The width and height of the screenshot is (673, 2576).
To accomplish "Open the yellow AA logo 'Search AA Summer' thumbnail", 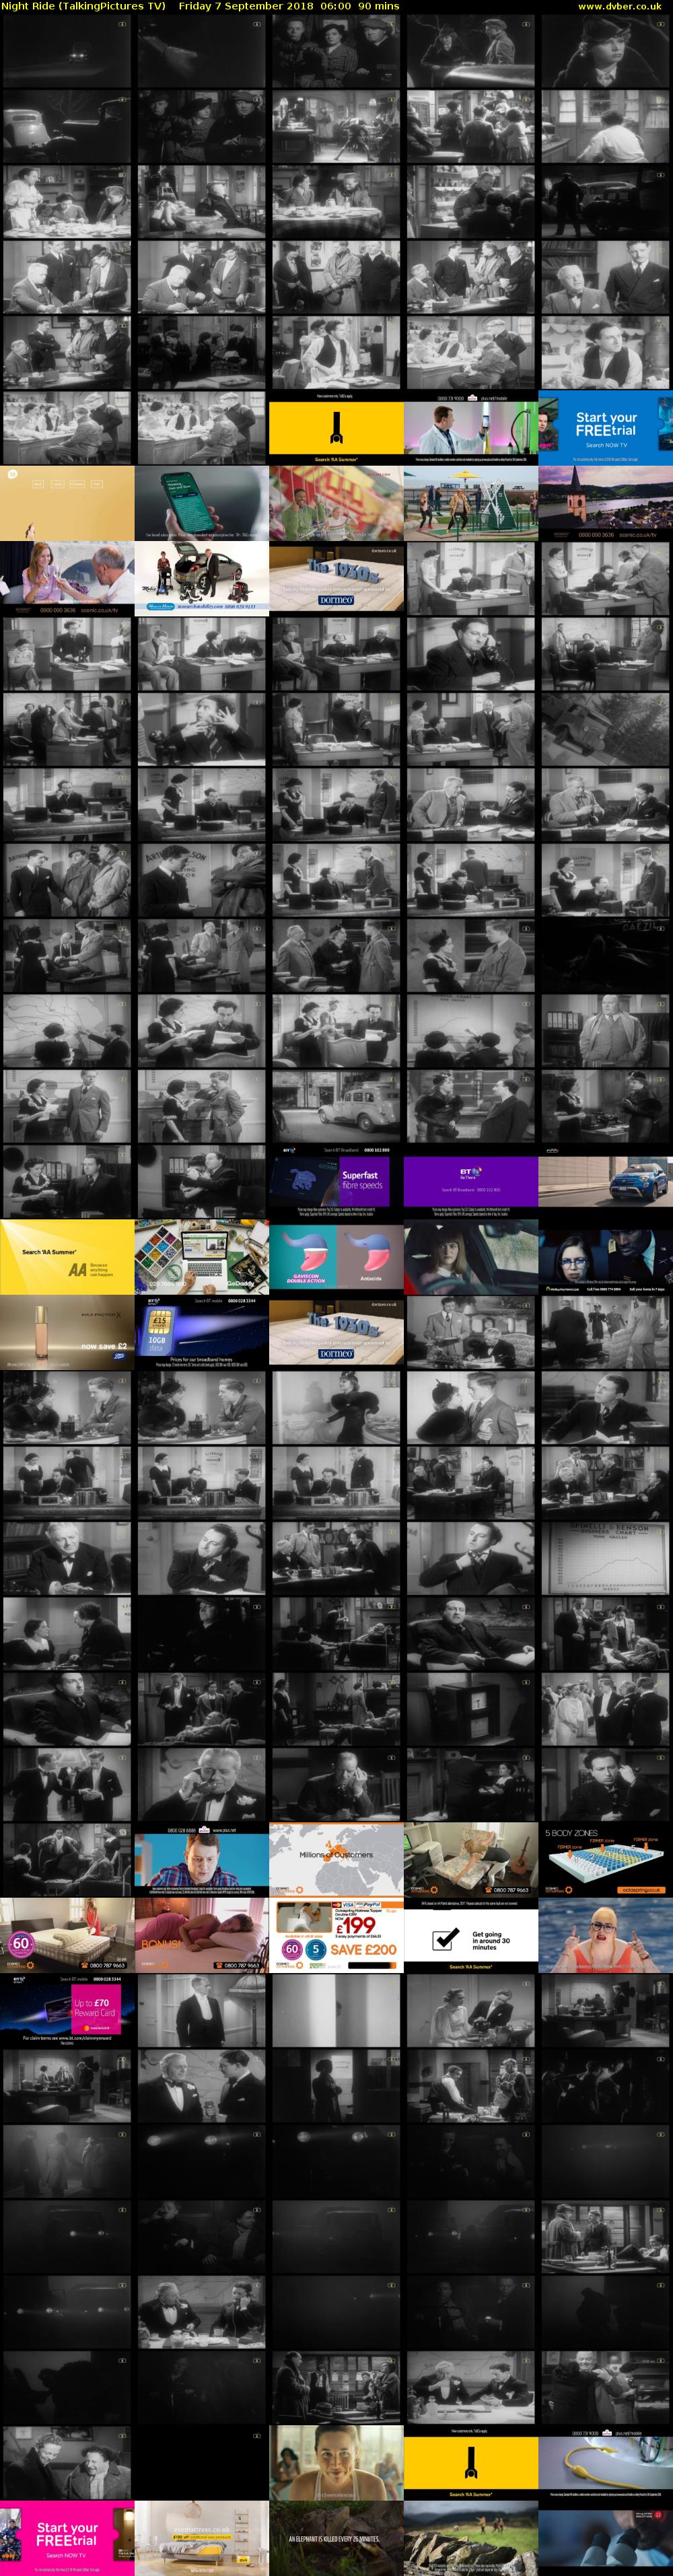I will [67, 1257].
